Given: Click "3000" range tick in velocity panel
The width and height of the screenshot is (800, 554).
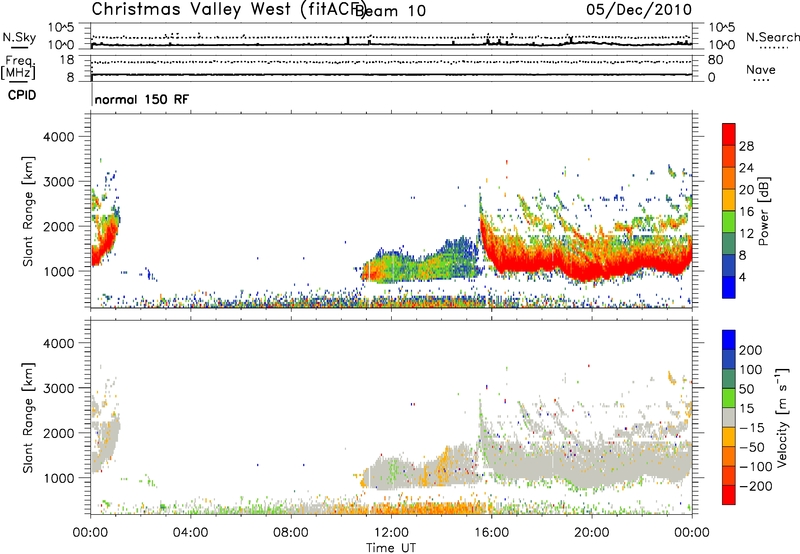Looking at the screenshot, I should click(58, 388).
